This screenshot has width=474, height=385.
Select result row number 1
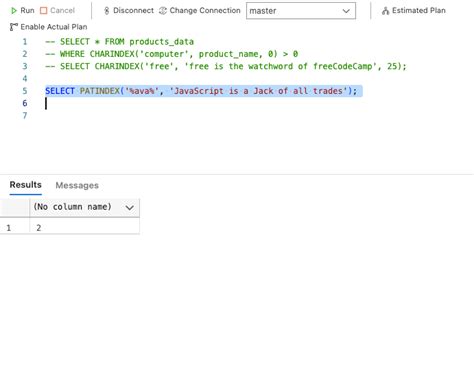9,228
